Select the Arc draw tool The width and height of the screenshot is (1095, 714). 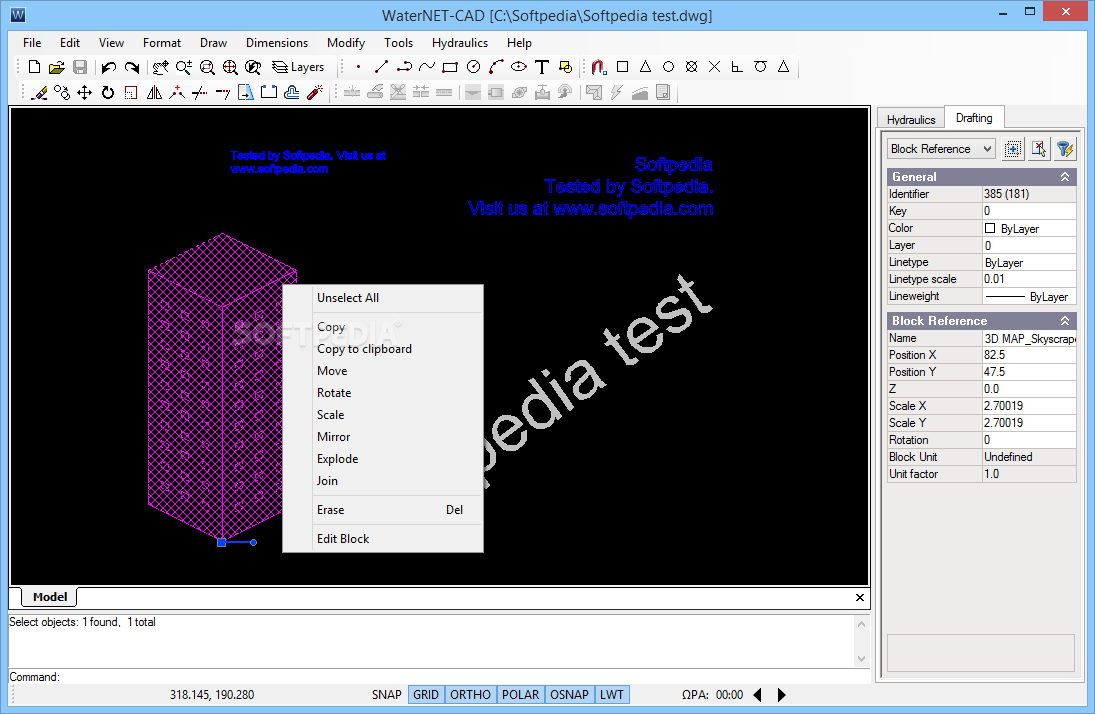[x=497, y=67]
